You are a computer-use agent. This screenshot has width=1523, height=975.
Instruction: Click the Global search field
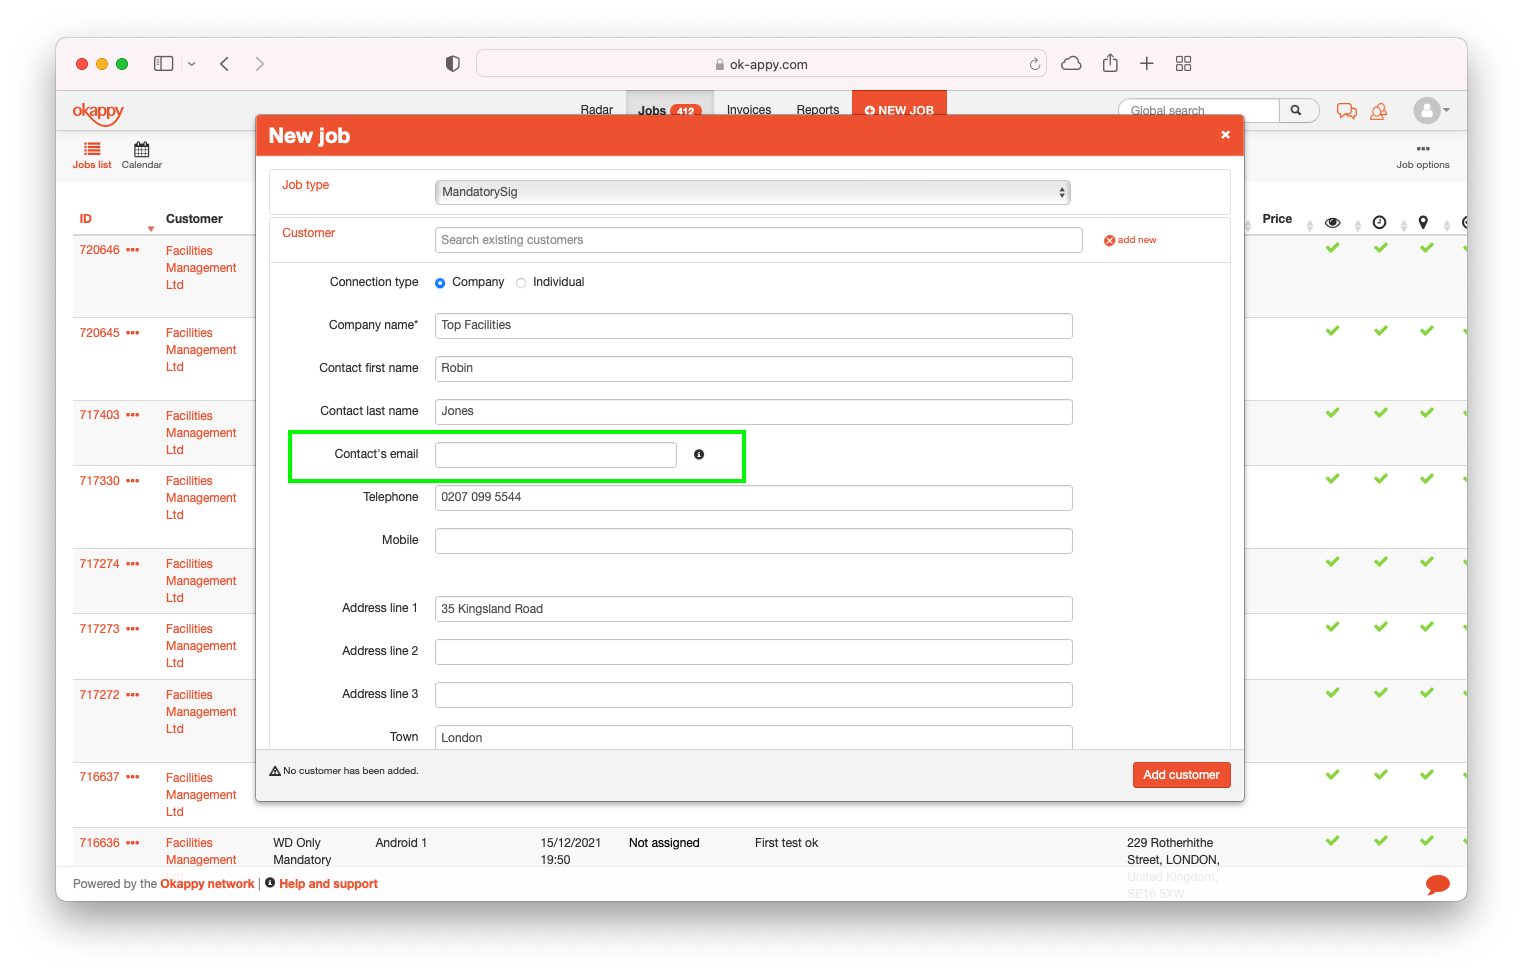tap(1200, 110)
